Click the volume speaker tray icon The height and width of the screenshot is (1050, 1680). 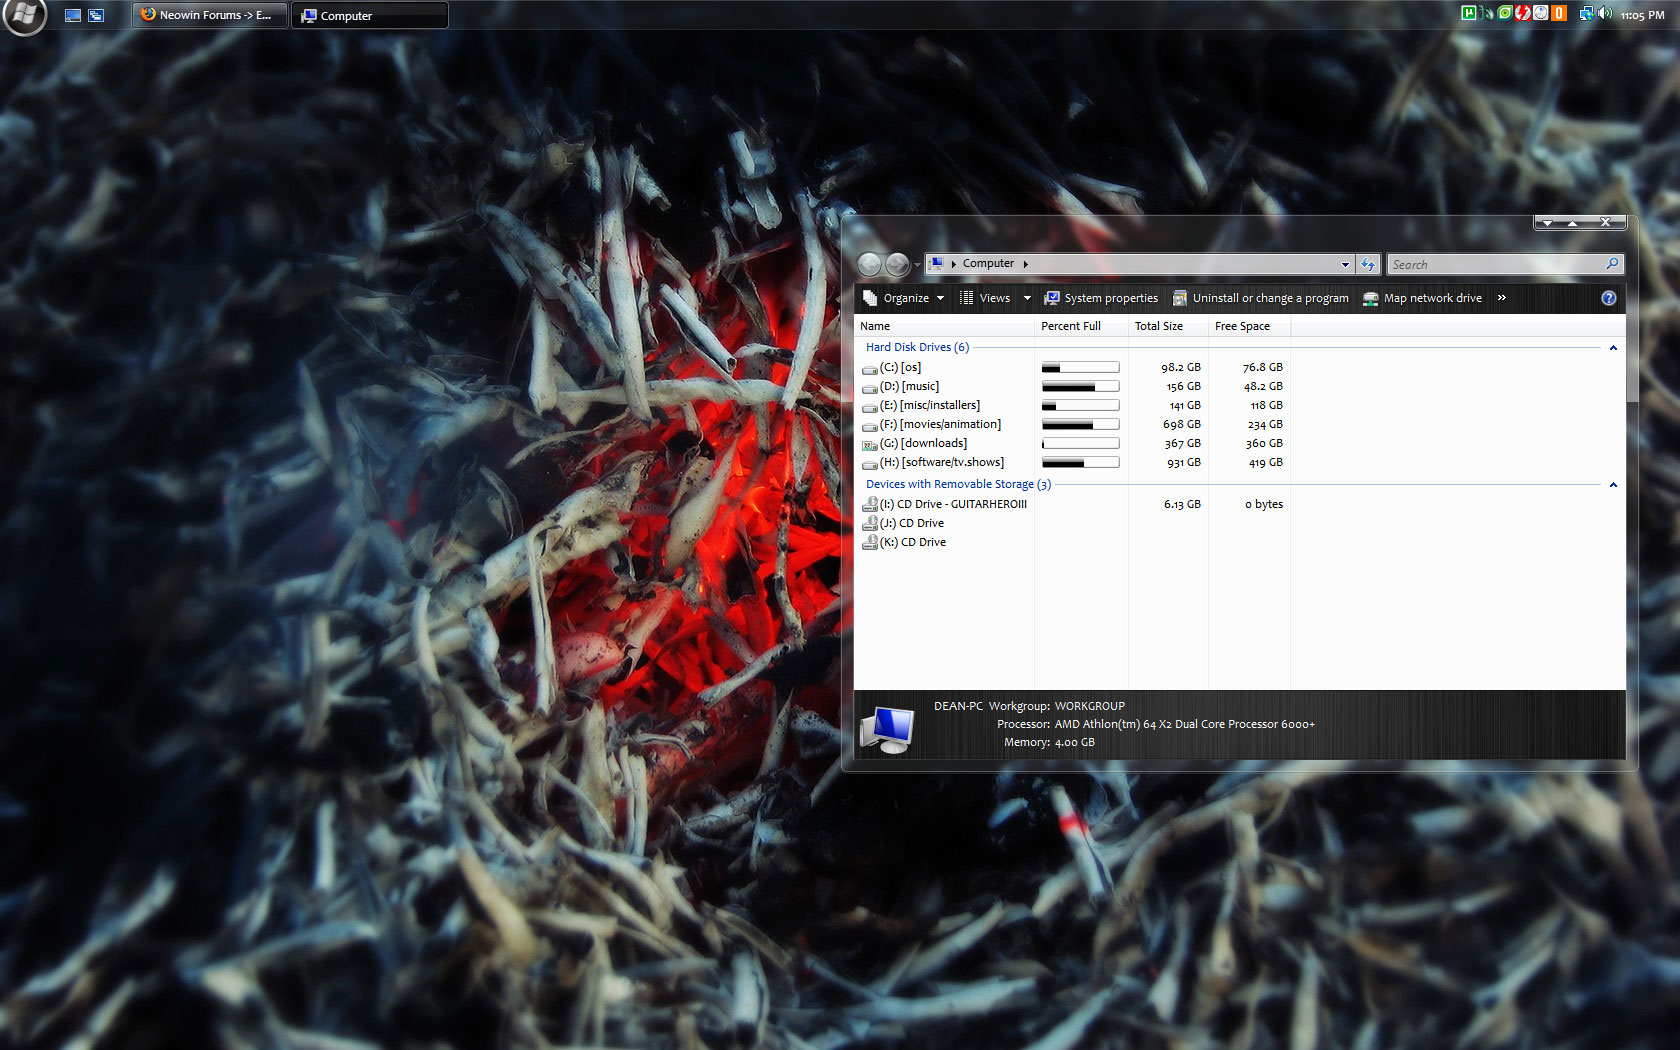(1604, 14)
